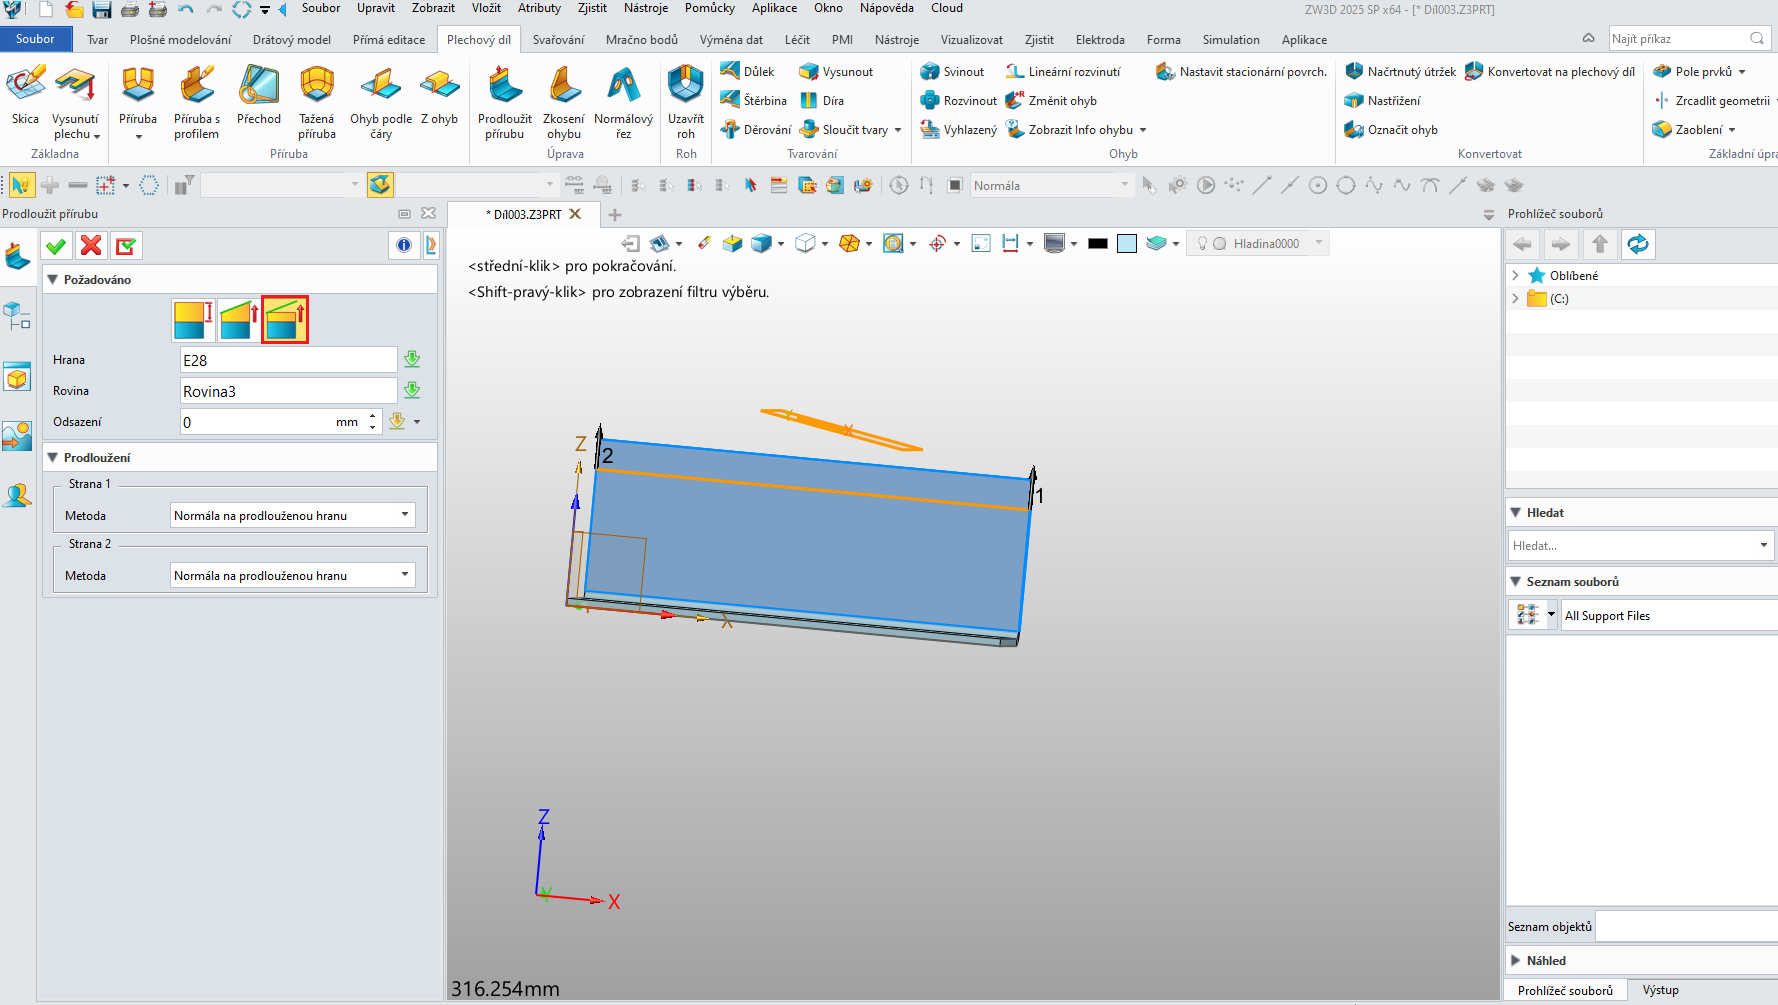Image resolution: width=1778 pixels, height=1005 pixels.
Task: Click the Hrana E28 field
Action: [x=288, y=360]
